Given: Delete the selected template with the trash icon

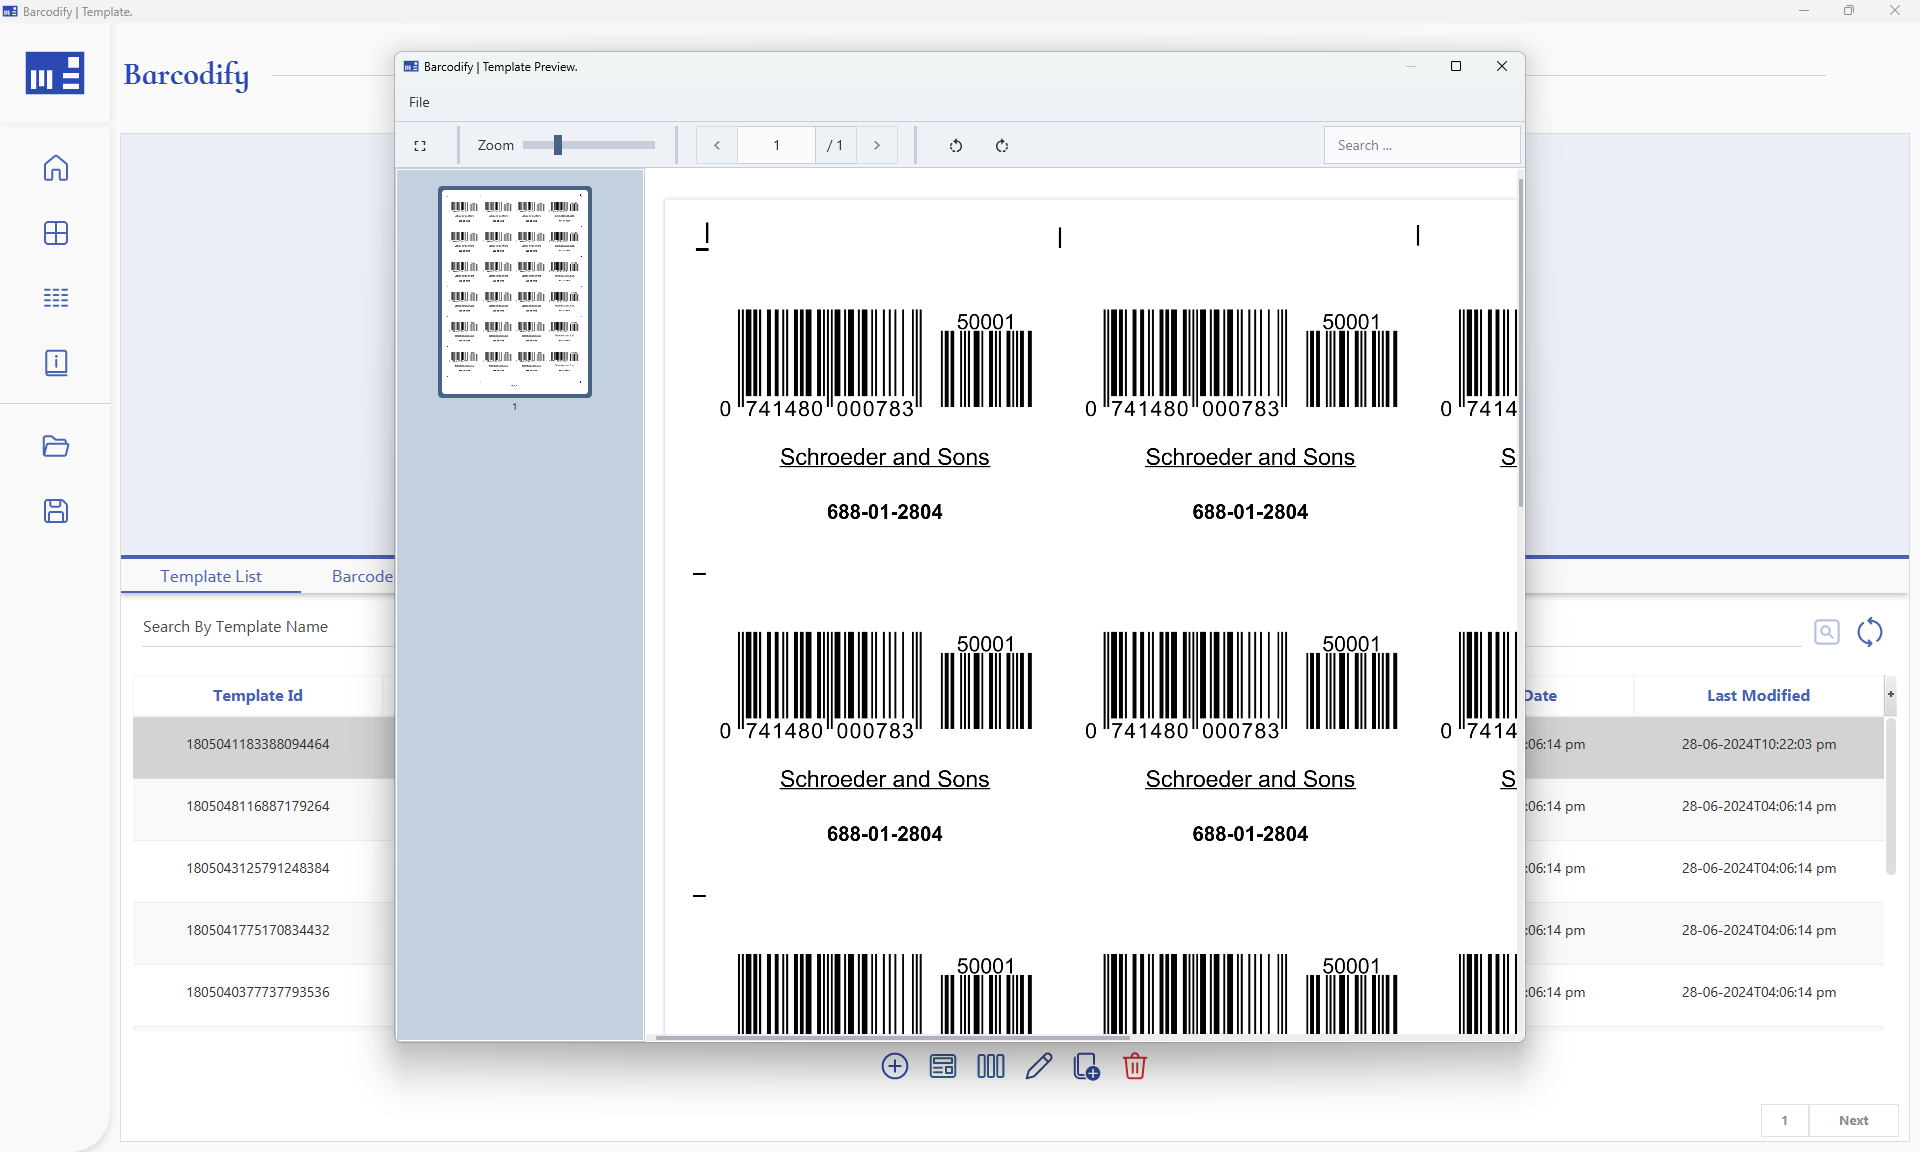Looking at the screenshot, I should pos(1134,1066).
